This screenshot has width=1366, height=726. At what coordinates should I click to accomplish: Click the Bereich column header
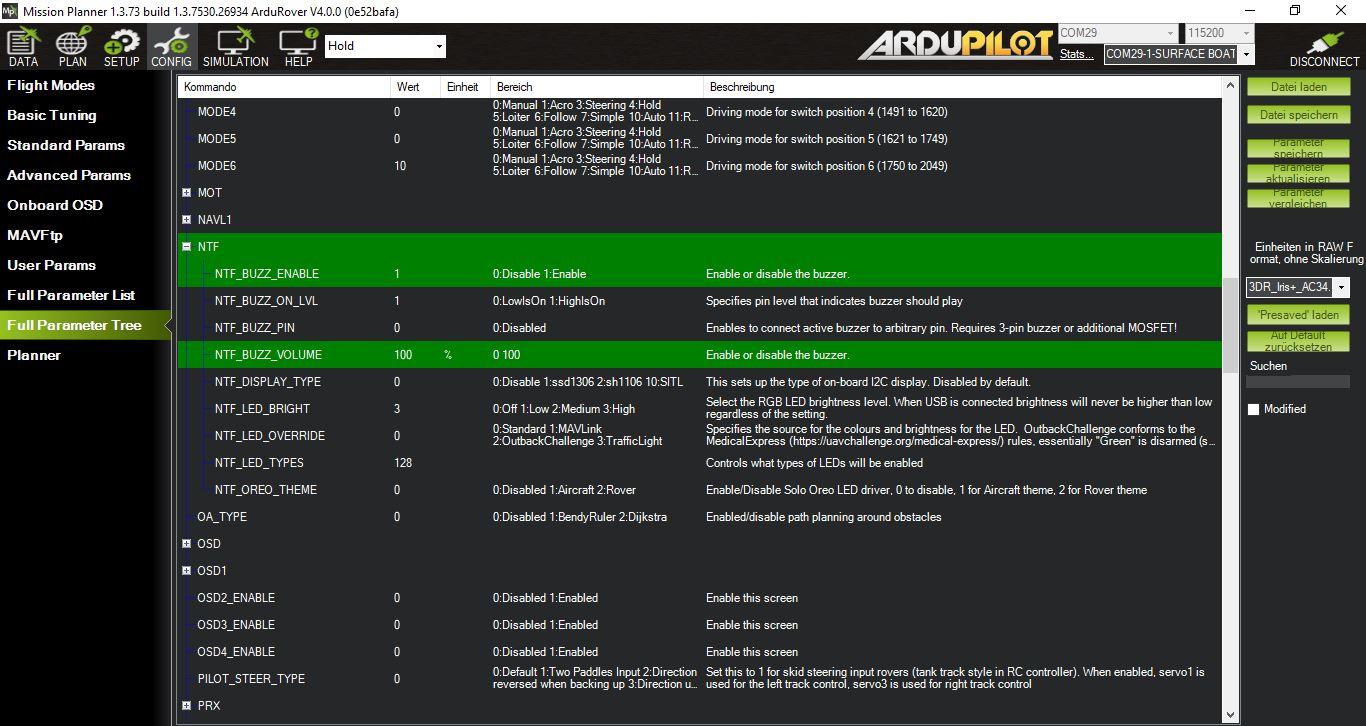(597, 87)
